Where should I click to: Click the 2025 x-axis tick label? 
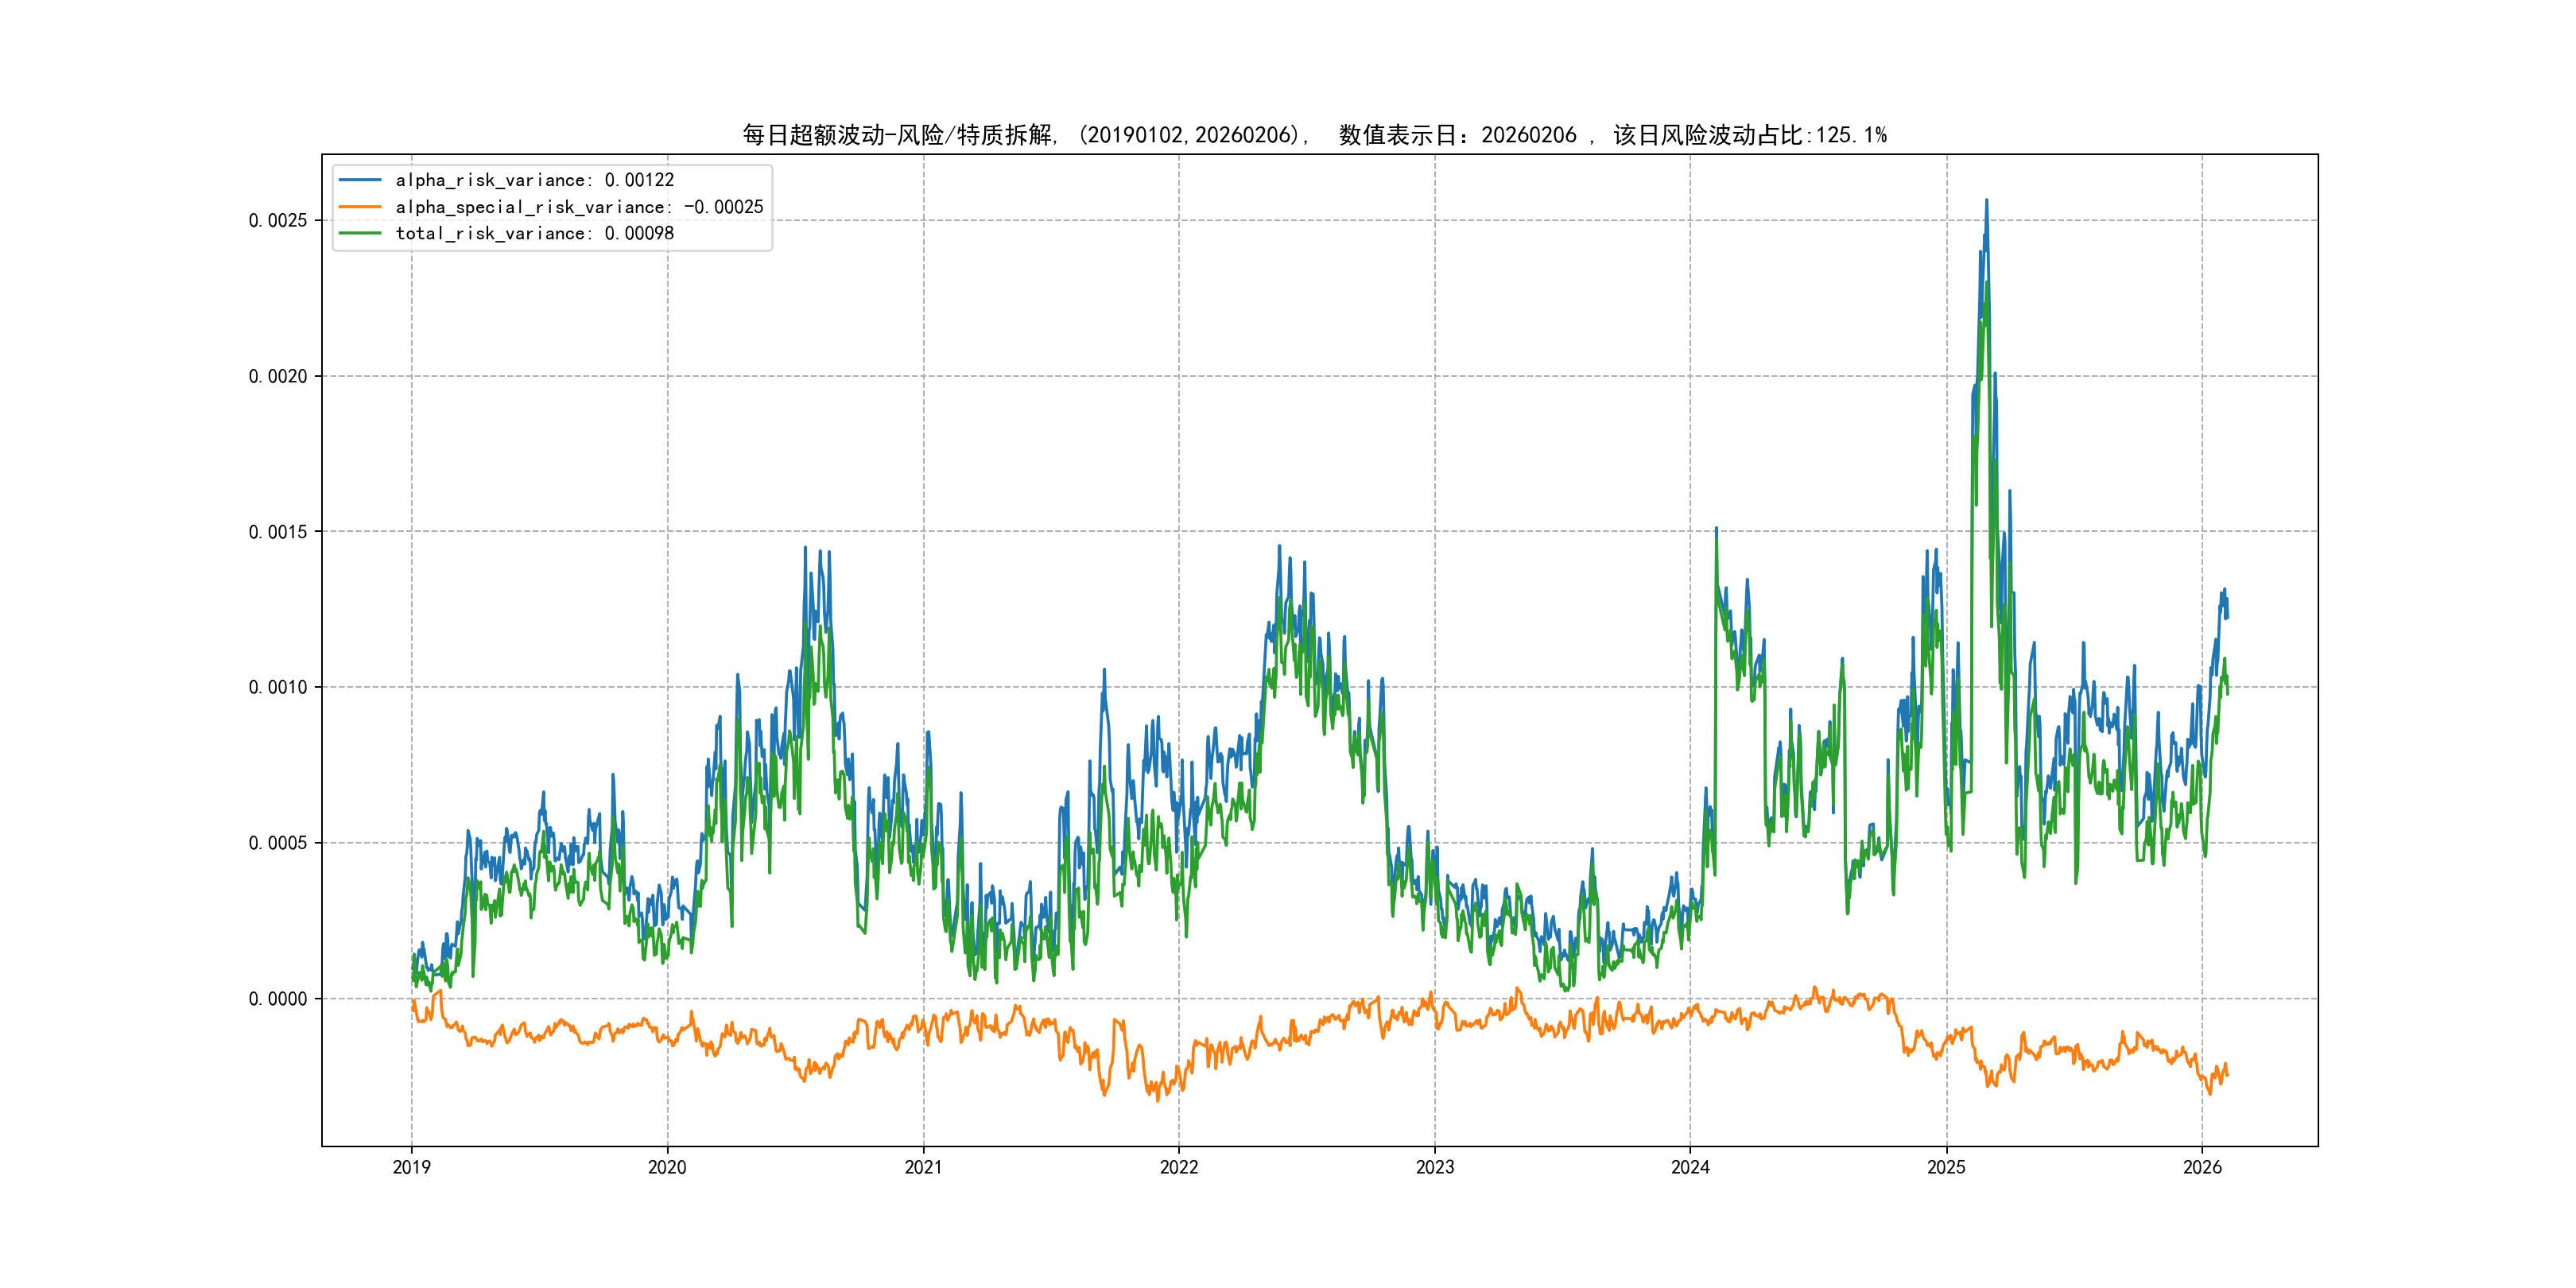point(1946,1167)
